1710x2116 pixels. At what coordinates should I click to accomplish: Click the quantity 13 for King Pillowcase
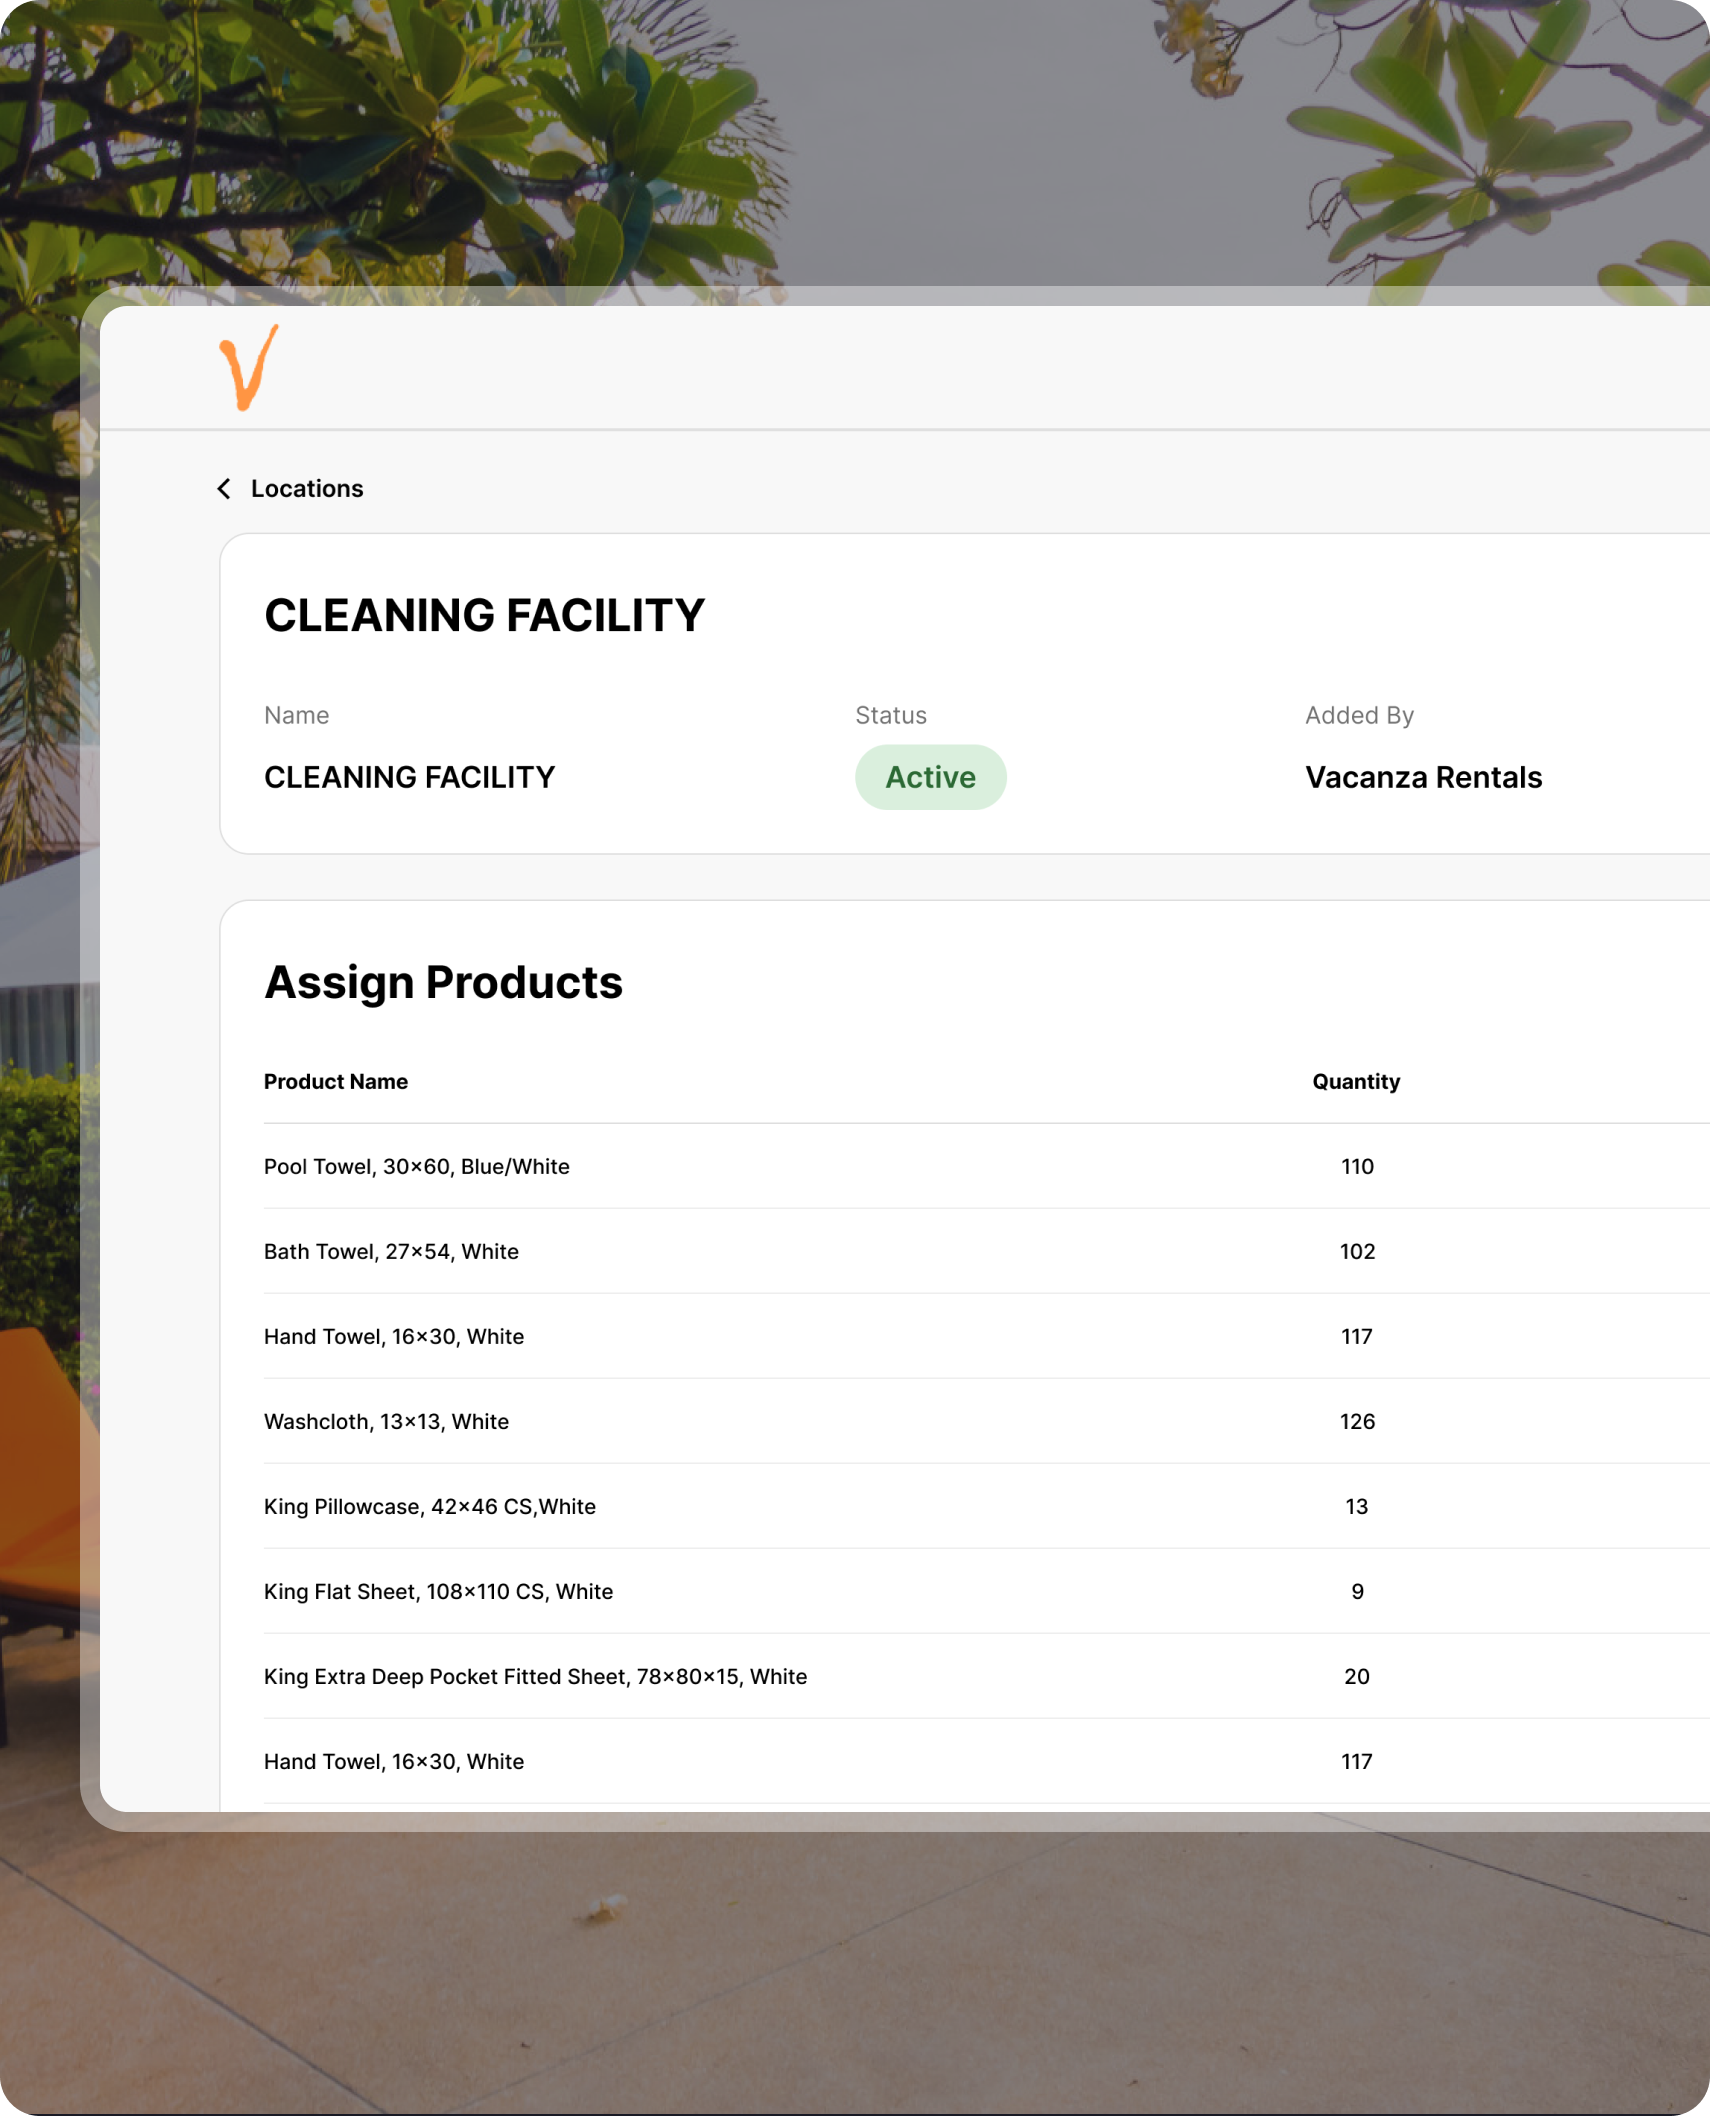(1357, 1506)
